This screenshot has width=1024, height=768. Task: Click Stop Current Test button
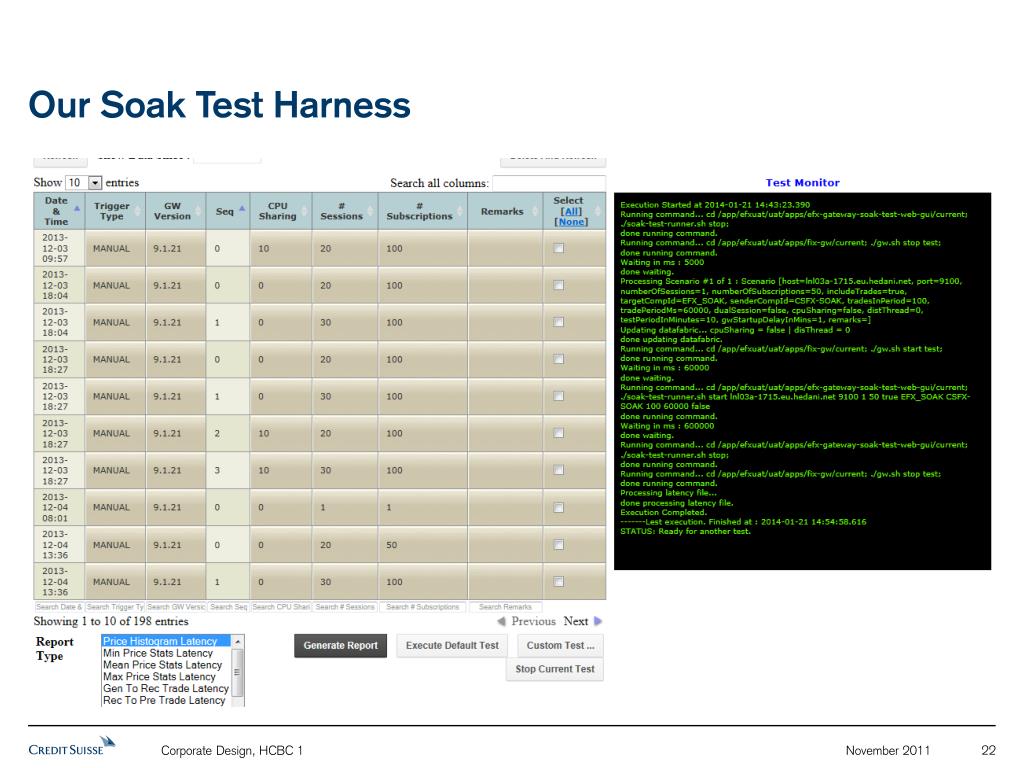554,669
